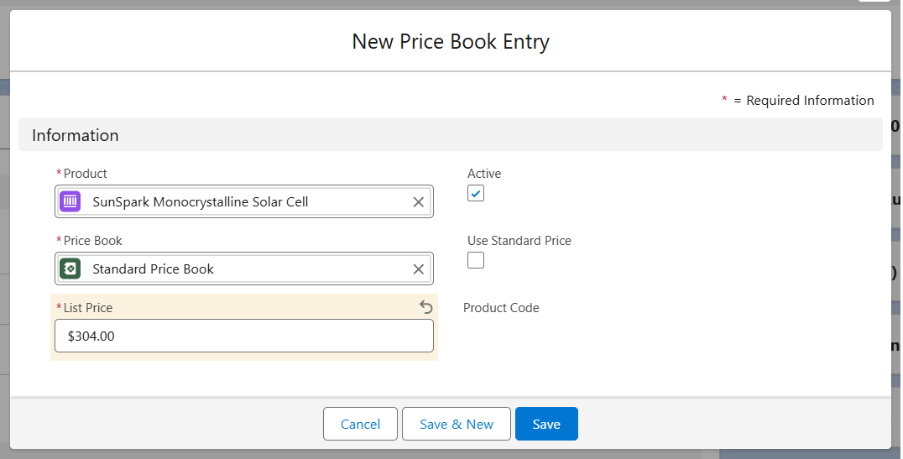Open the Price Book lookup field
The image size is (903, 459).
click(250, 269)
